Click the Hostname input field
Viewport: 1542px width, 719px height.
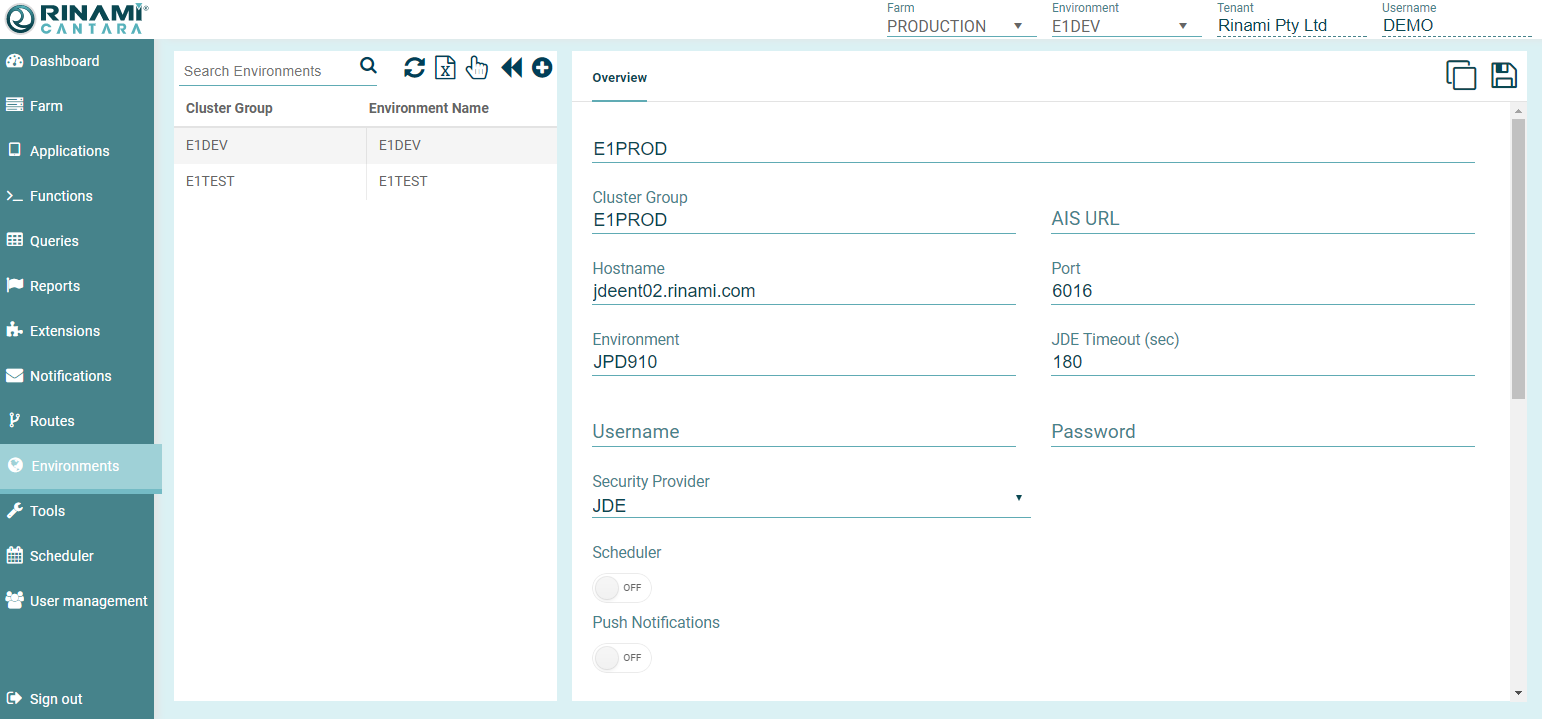pos(803,291)
